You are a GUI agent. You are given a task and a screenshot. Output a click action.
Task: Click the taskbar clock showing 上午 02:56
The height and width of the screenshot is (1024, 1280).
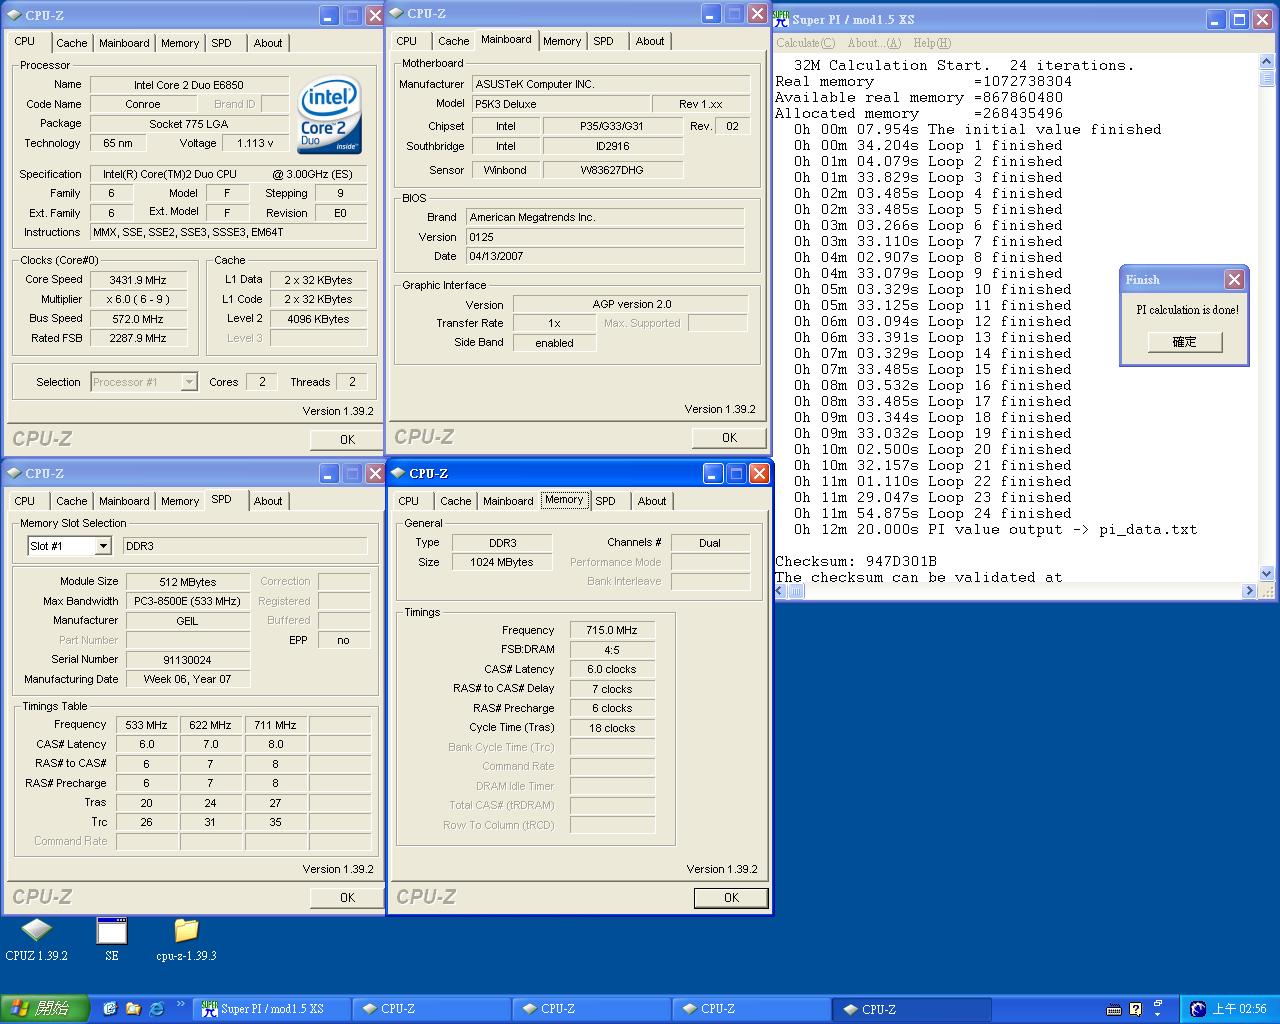tap(1239, 1009)
